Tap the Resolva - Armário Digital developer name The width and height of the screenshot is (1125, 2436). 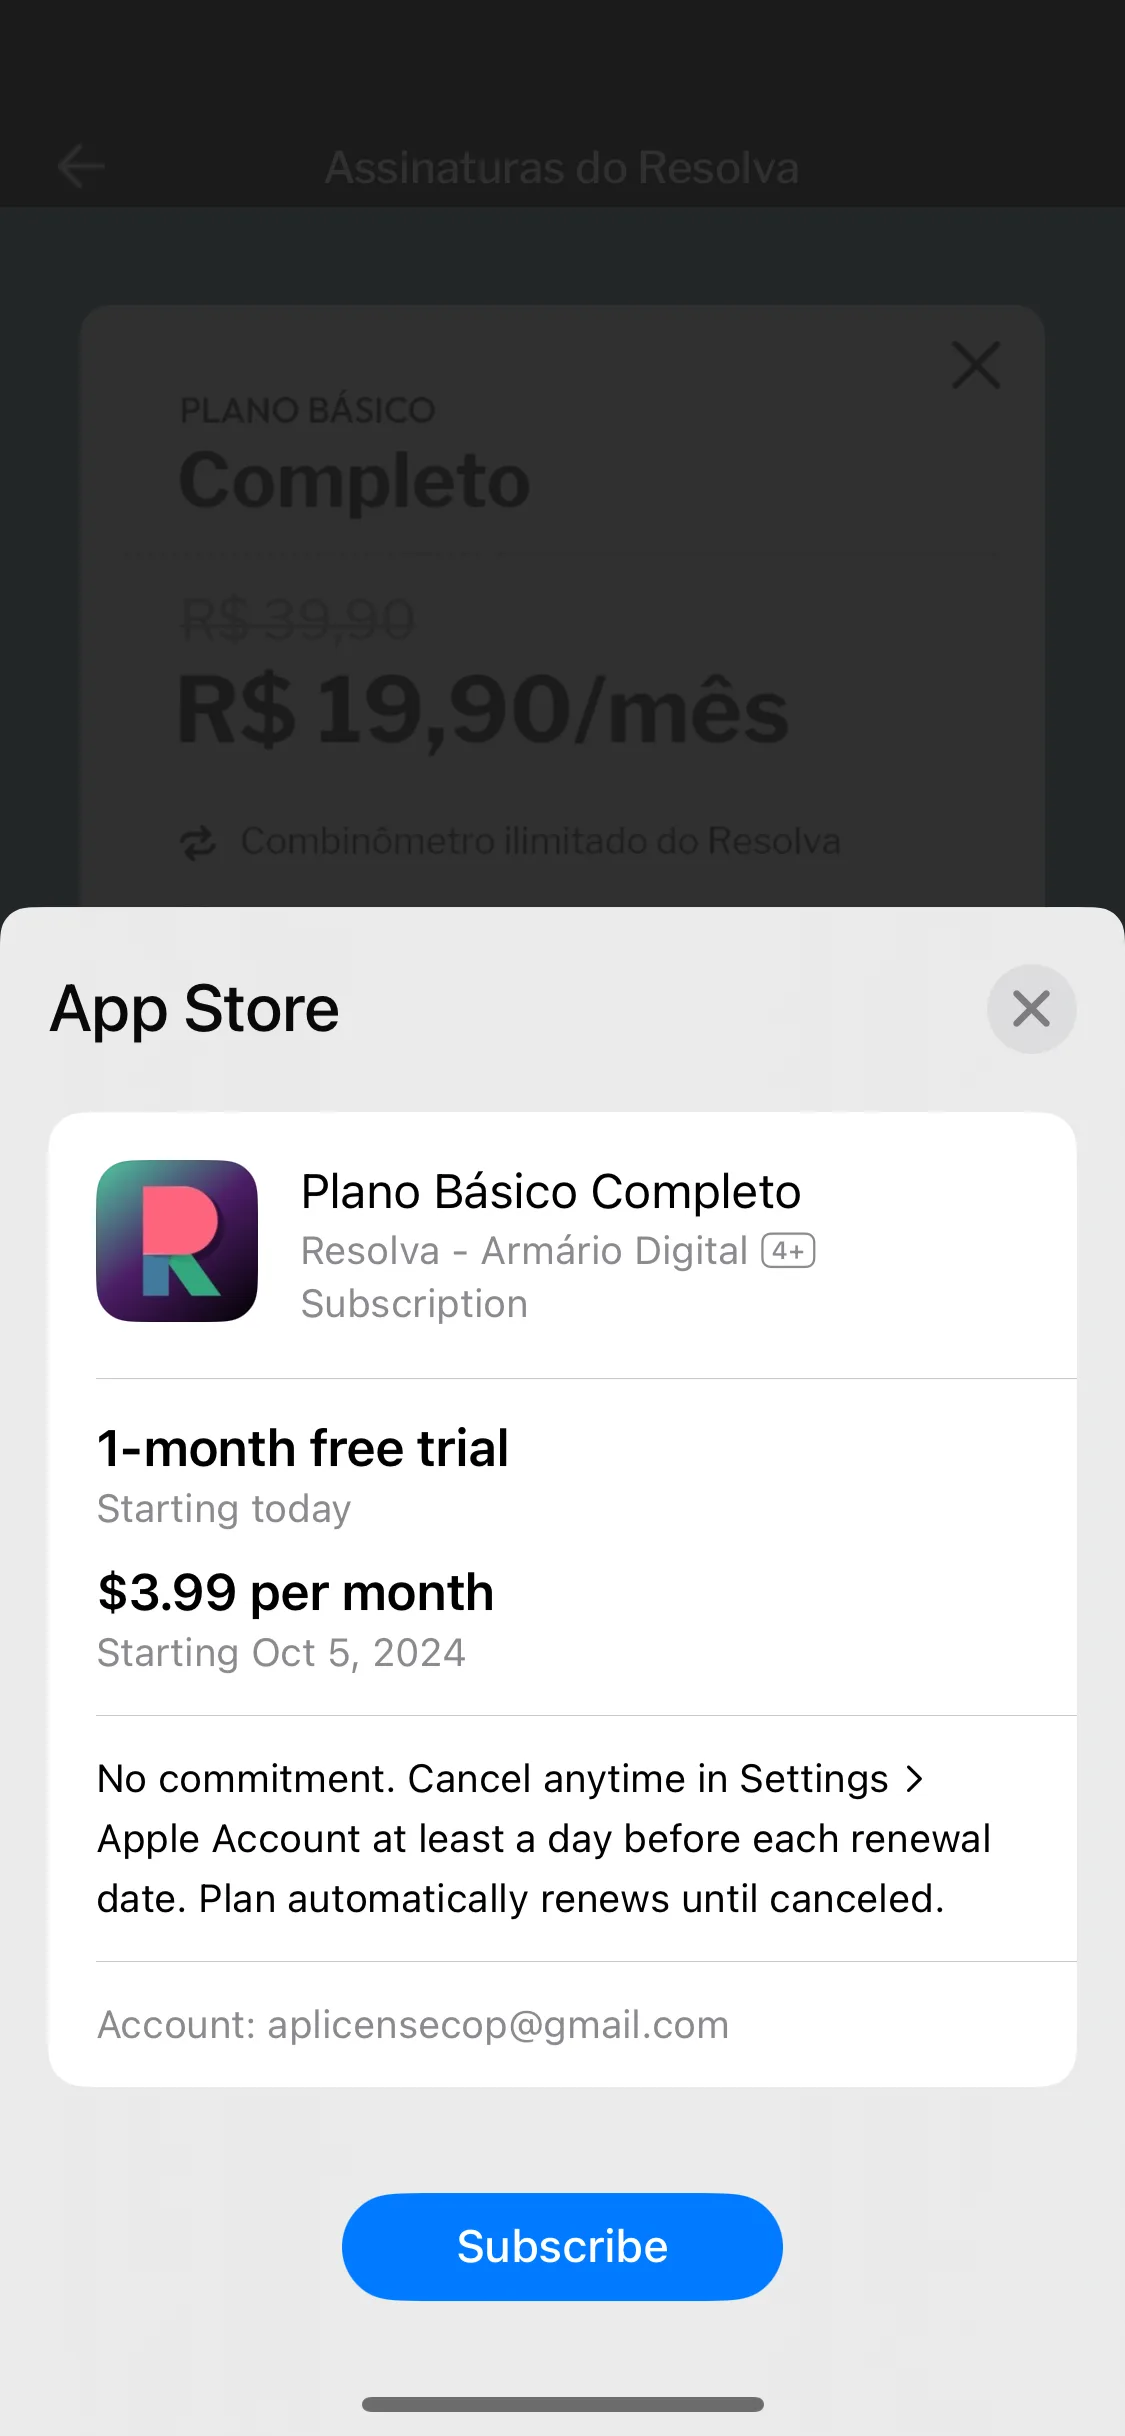point(524,1251)
